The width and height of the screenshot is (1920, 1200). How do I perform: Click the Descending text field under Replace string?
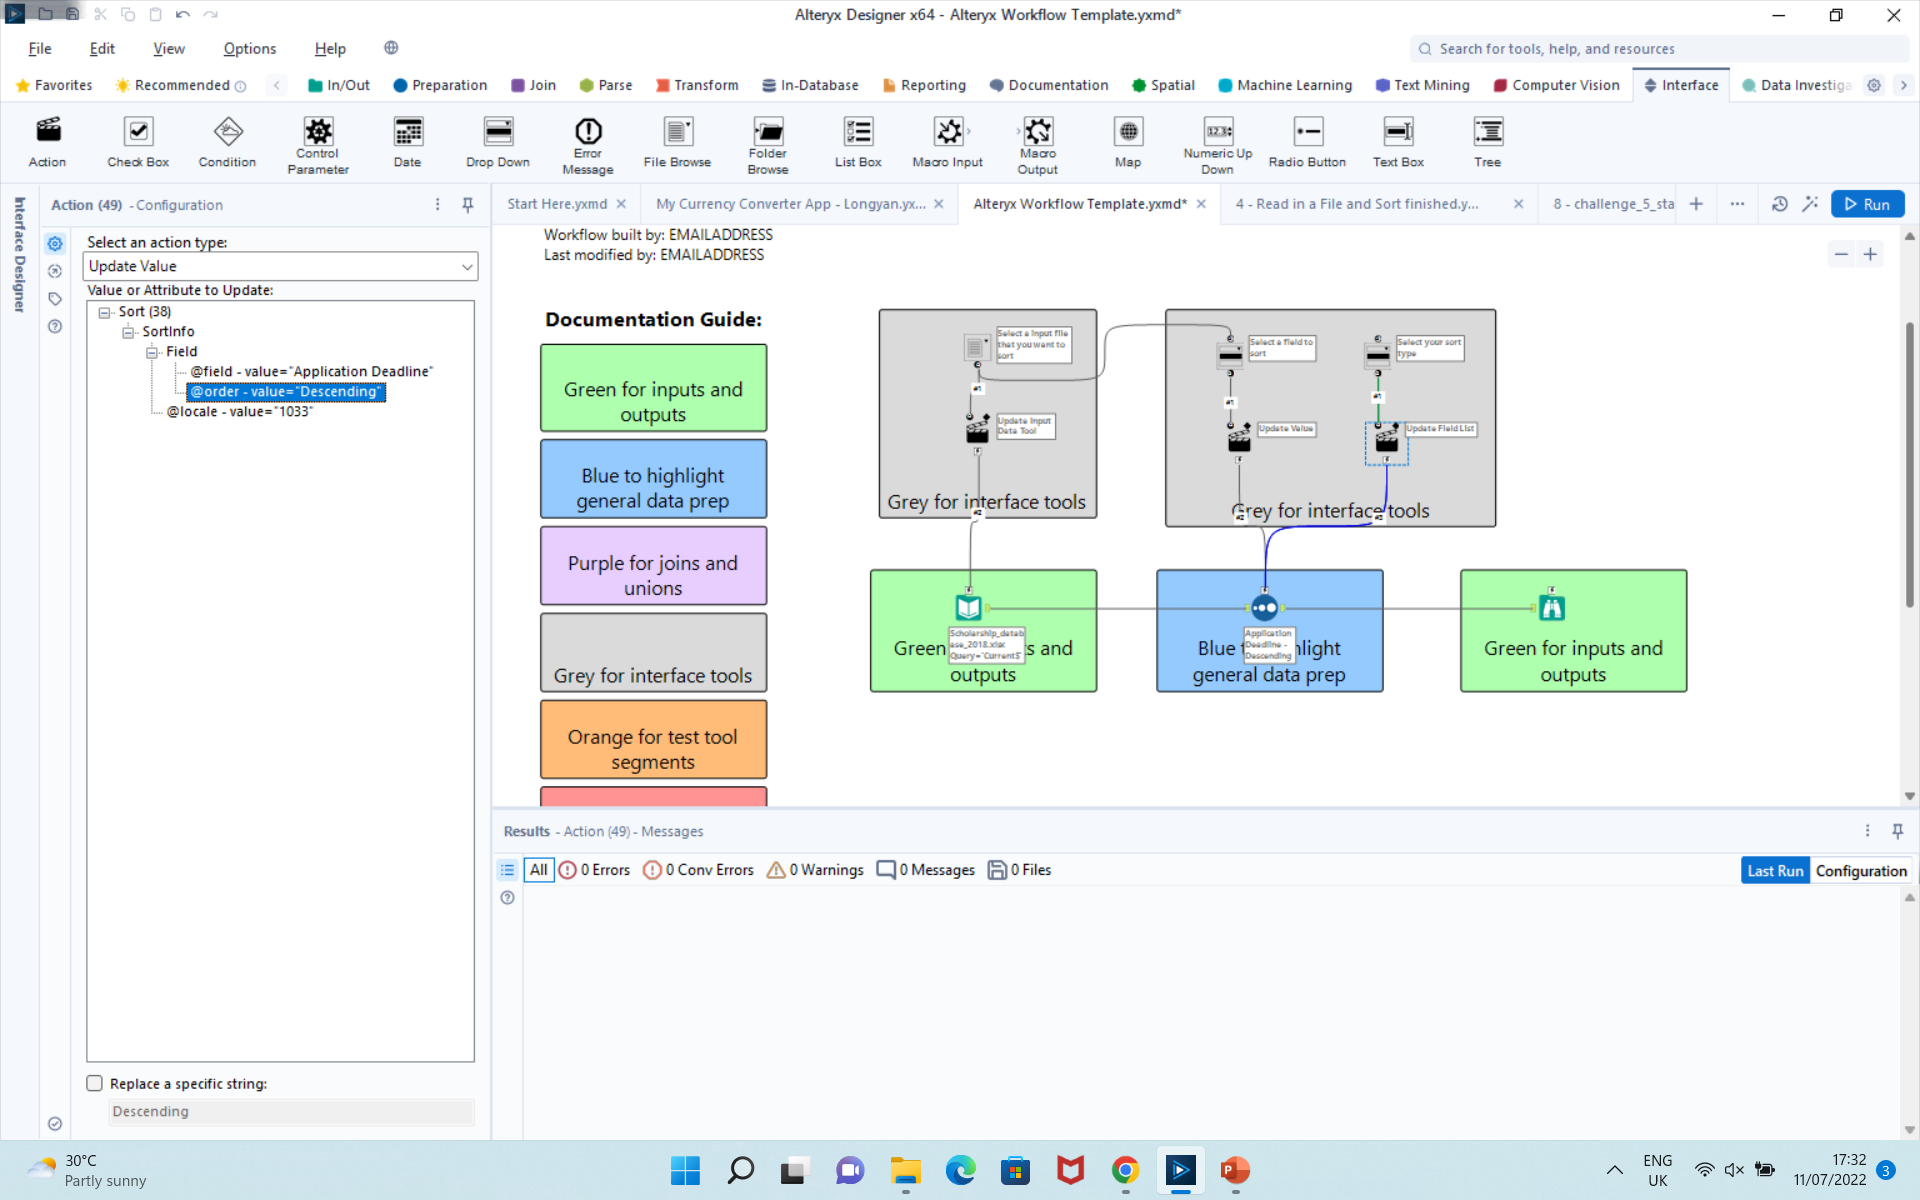tap(290, 1111)
